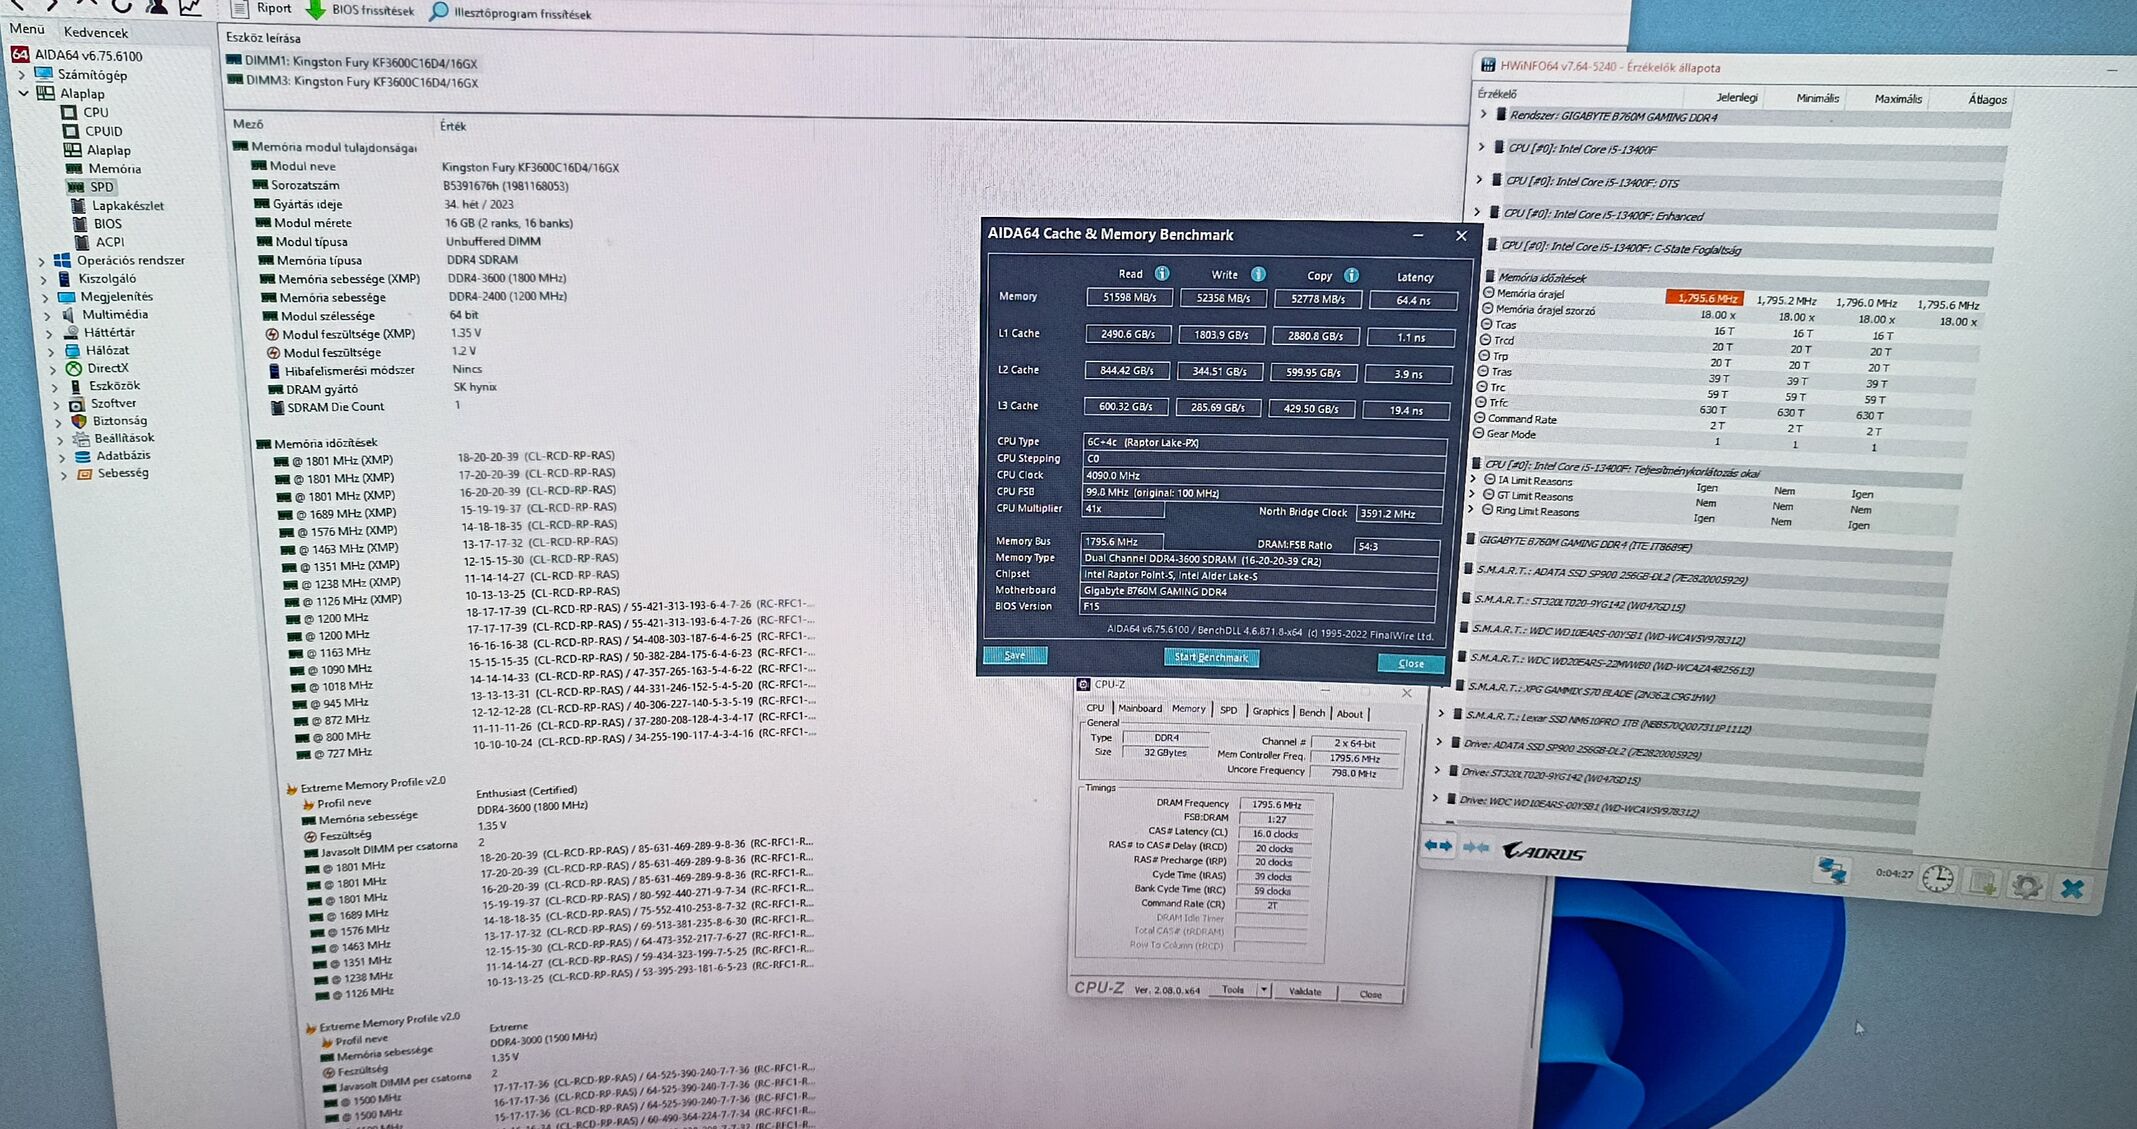
Task: Click the Validate button in CPU-Z
Action: click(x=1305, y=991)
